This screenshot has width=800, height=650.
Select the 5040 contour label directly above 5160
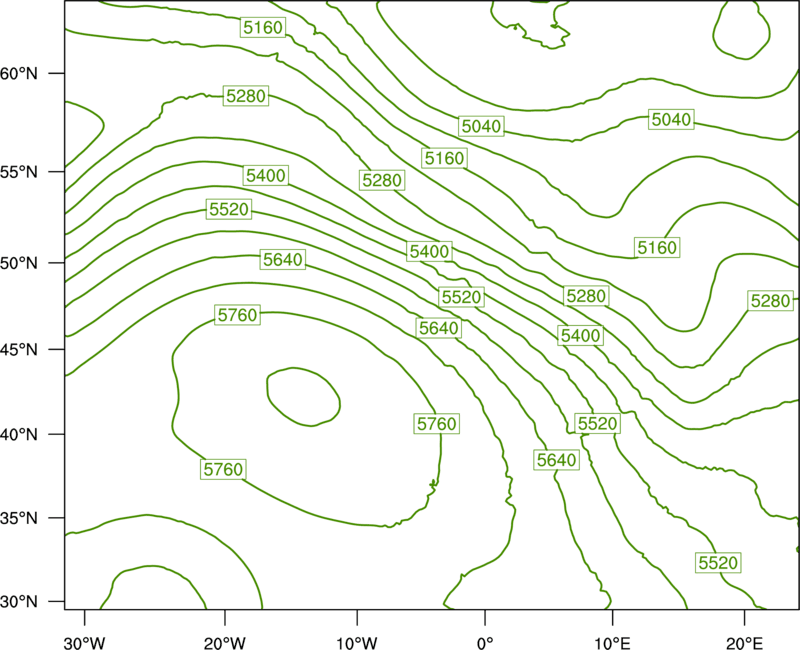(x=481, y=126)
